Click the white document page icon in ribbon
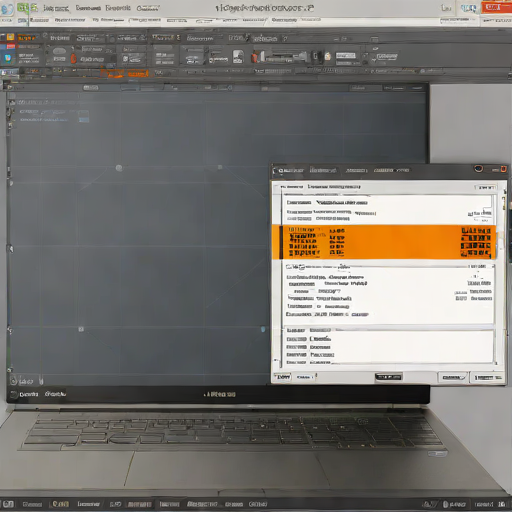Screen dimensions: 512x512 238,56
